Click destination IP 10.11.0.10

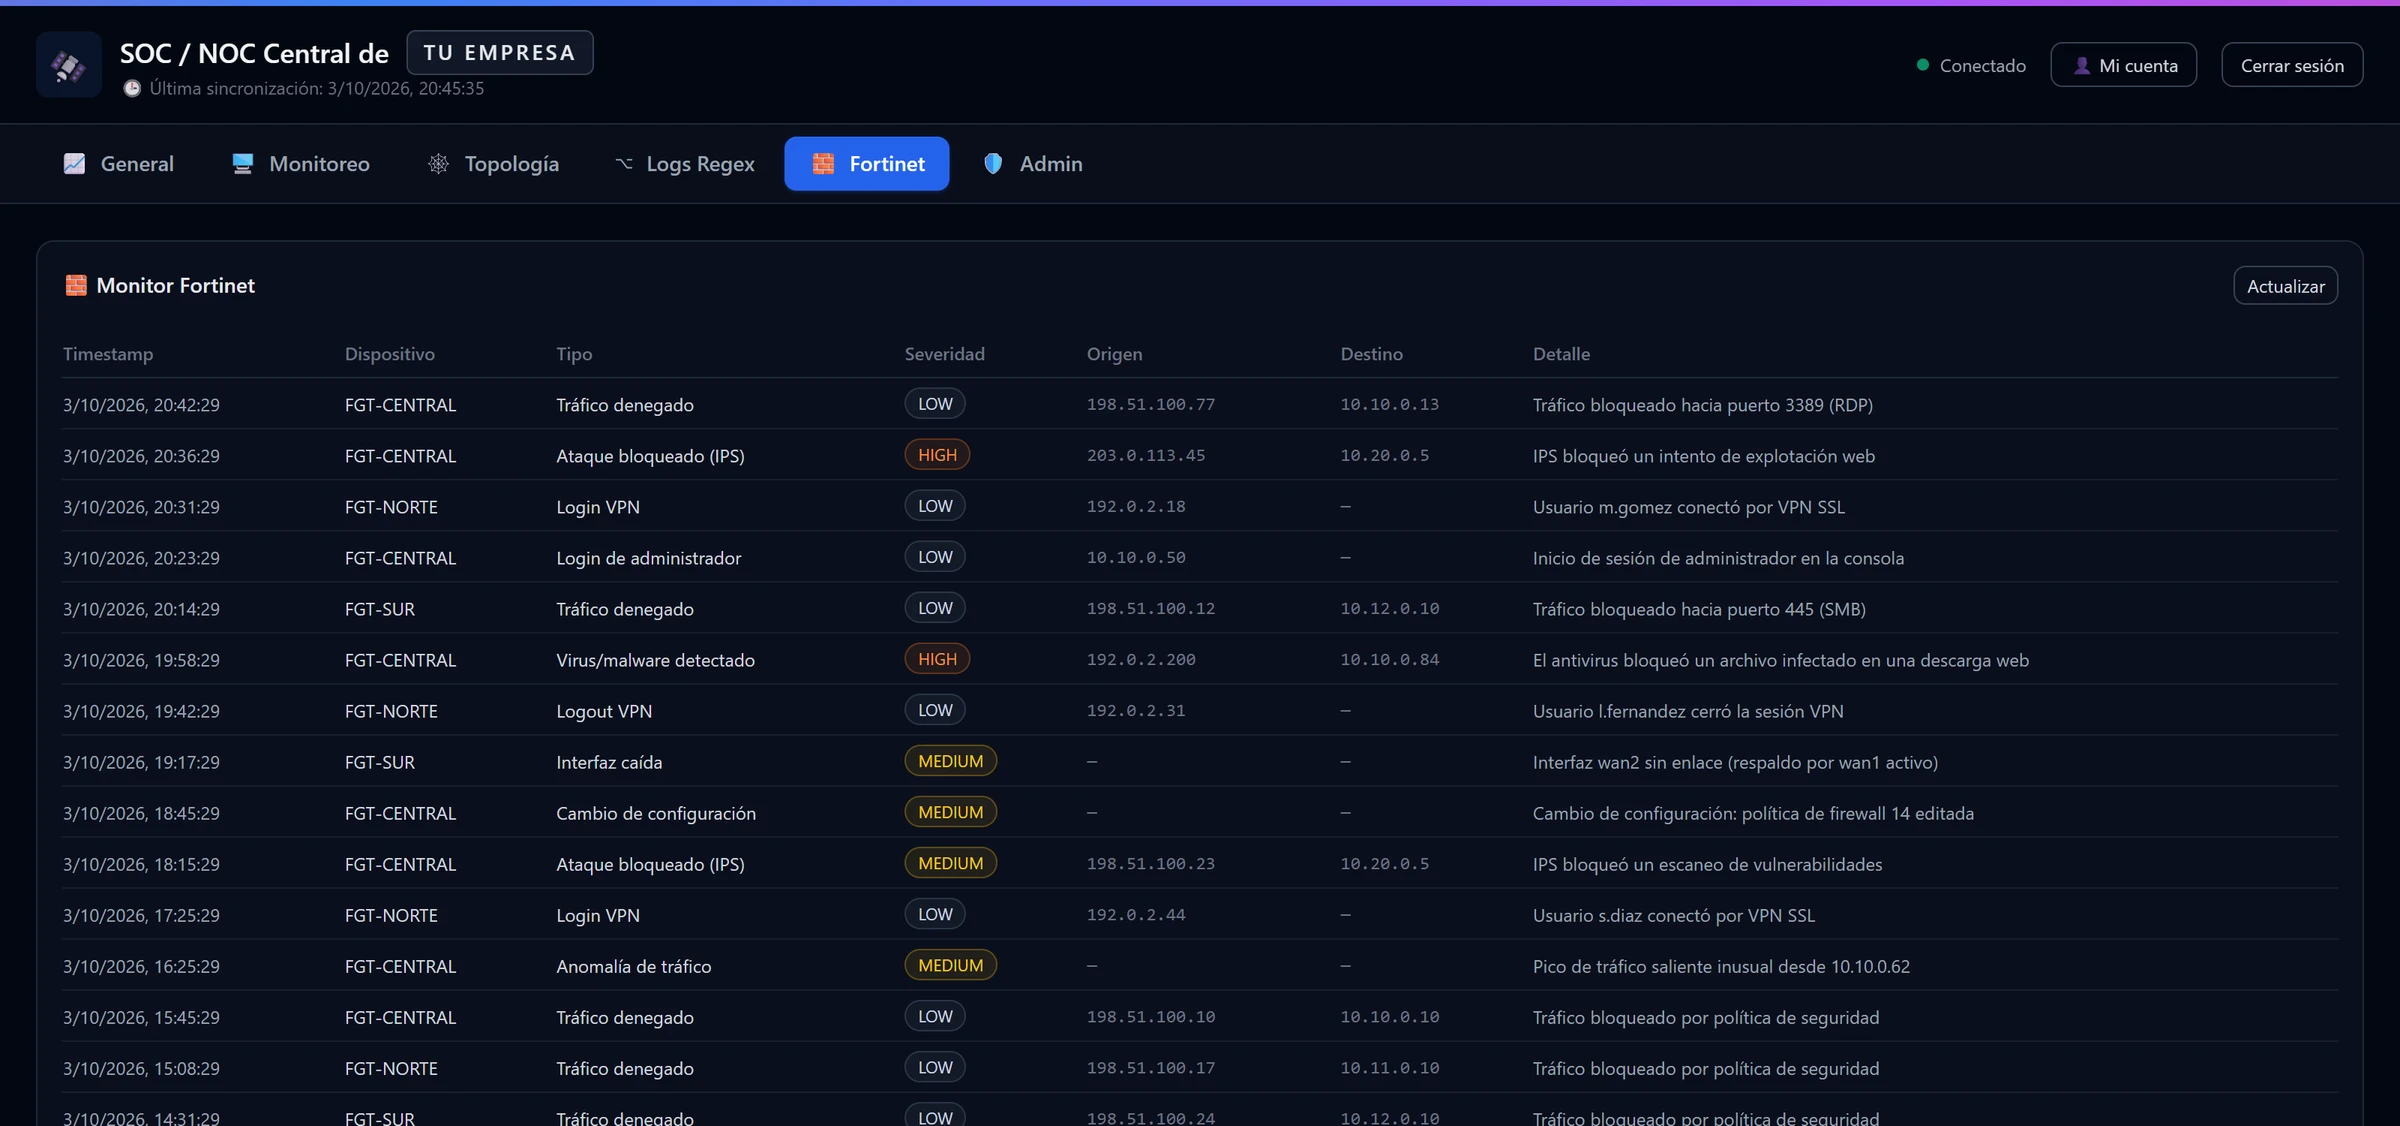[1390, 1068]
